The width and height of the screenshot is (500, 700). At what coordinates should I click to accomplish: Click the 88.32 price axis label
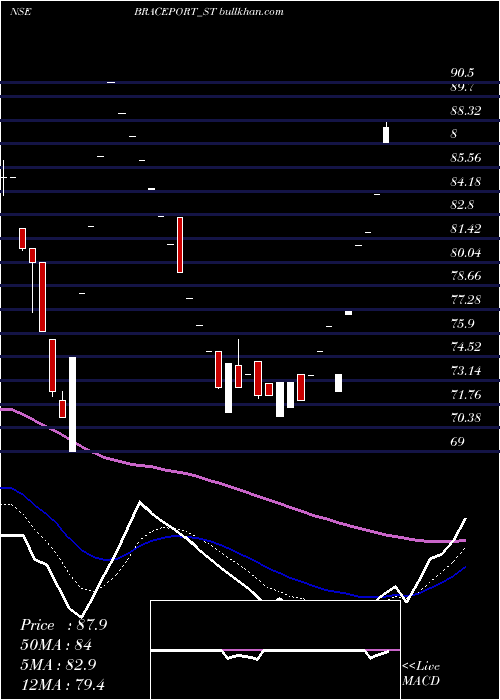(466, 111)
